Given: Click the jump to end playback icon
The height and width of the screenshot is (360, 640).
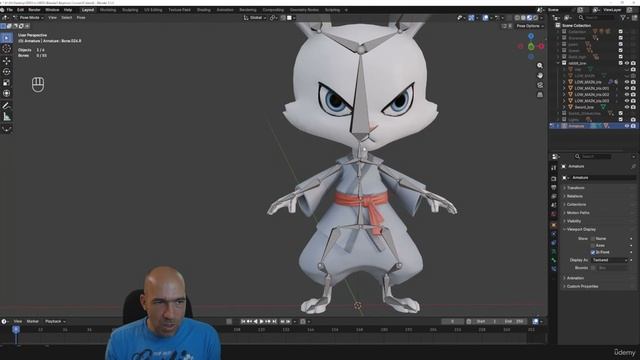Looking at the screenshot, I should click(x=275, y=322).
